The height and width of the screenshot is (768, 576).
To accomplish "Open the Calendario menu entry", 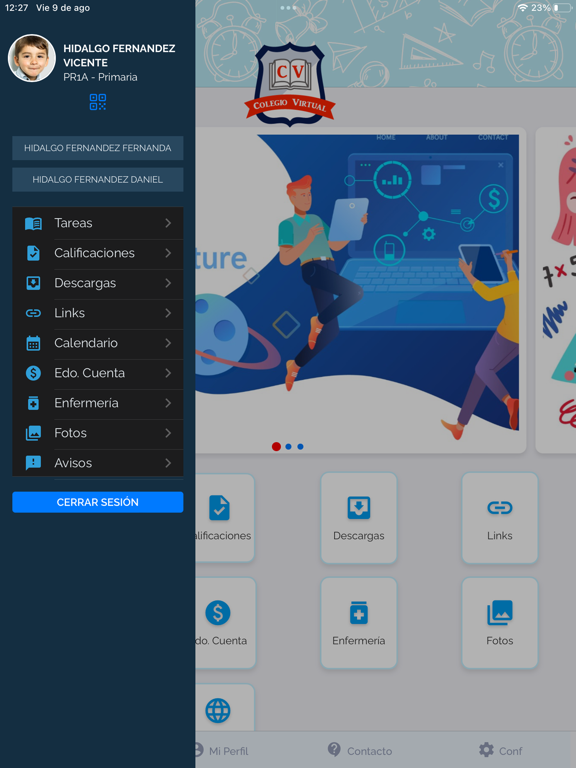I will (x=98, y=343).
